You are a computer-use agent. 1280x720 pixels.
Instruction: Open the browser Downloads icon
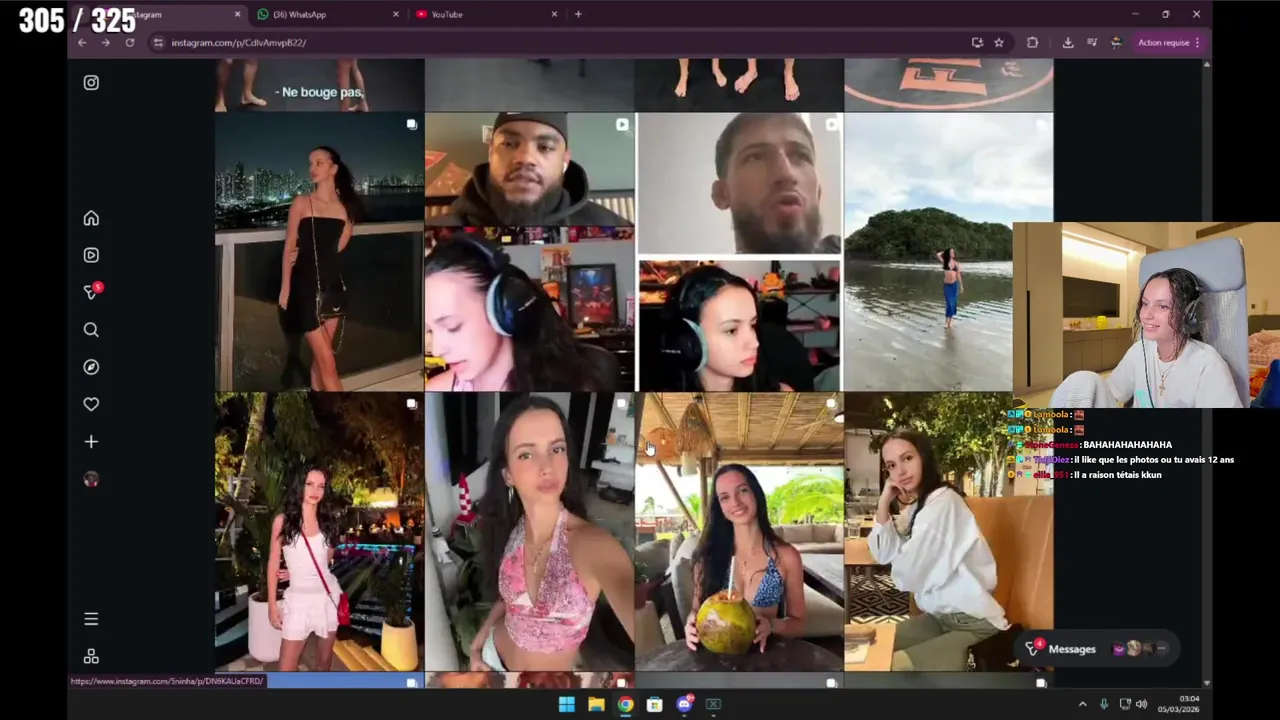(1068, 43)
